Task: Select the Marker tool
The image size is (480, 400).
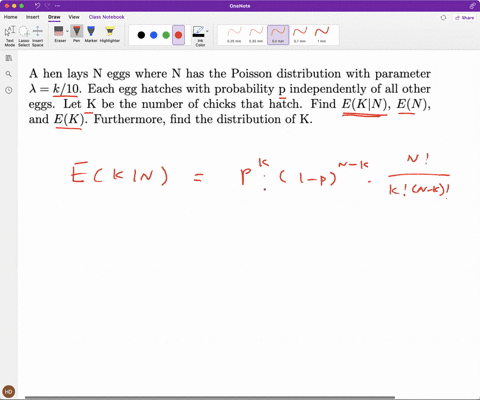Action: click(x=91, y=34)
